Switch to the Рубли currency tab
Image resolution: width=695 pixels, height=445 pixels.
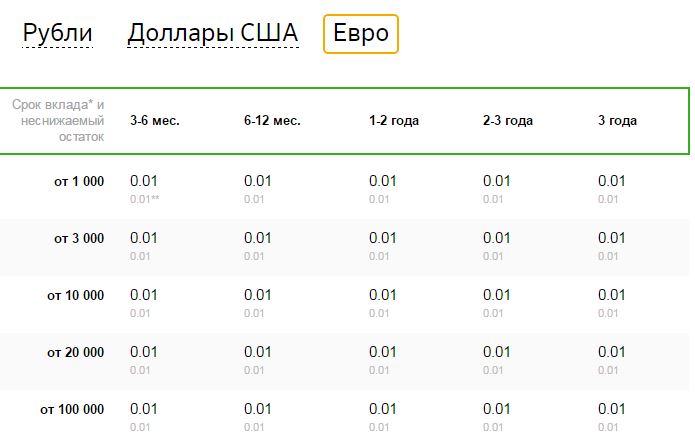(x=57, y=33)
